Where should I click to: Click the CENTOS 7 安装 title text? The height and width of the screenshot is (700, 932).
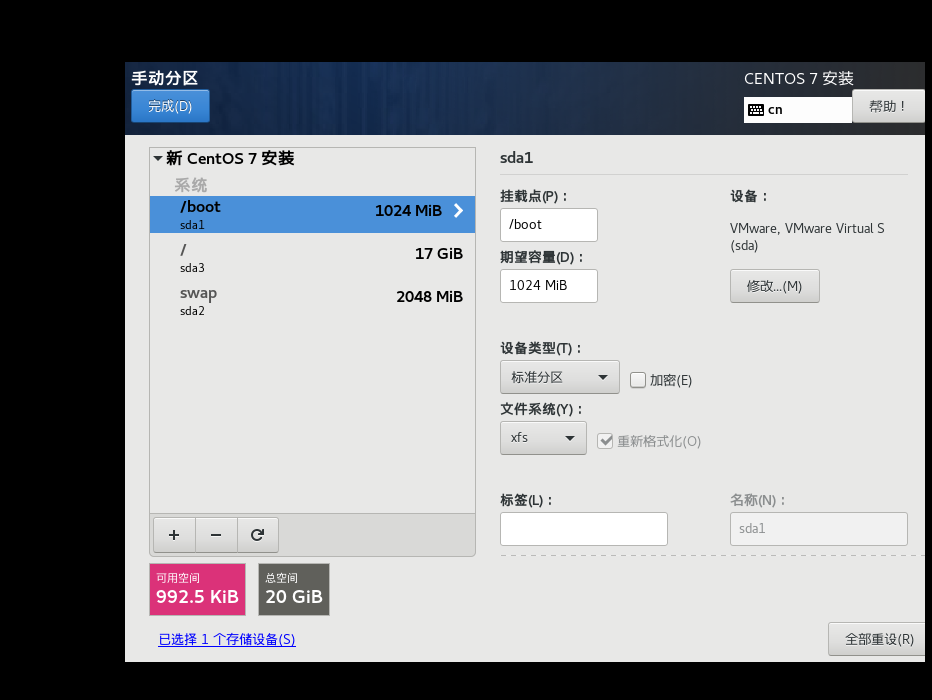pyautogui.click(x=798, y=78)
